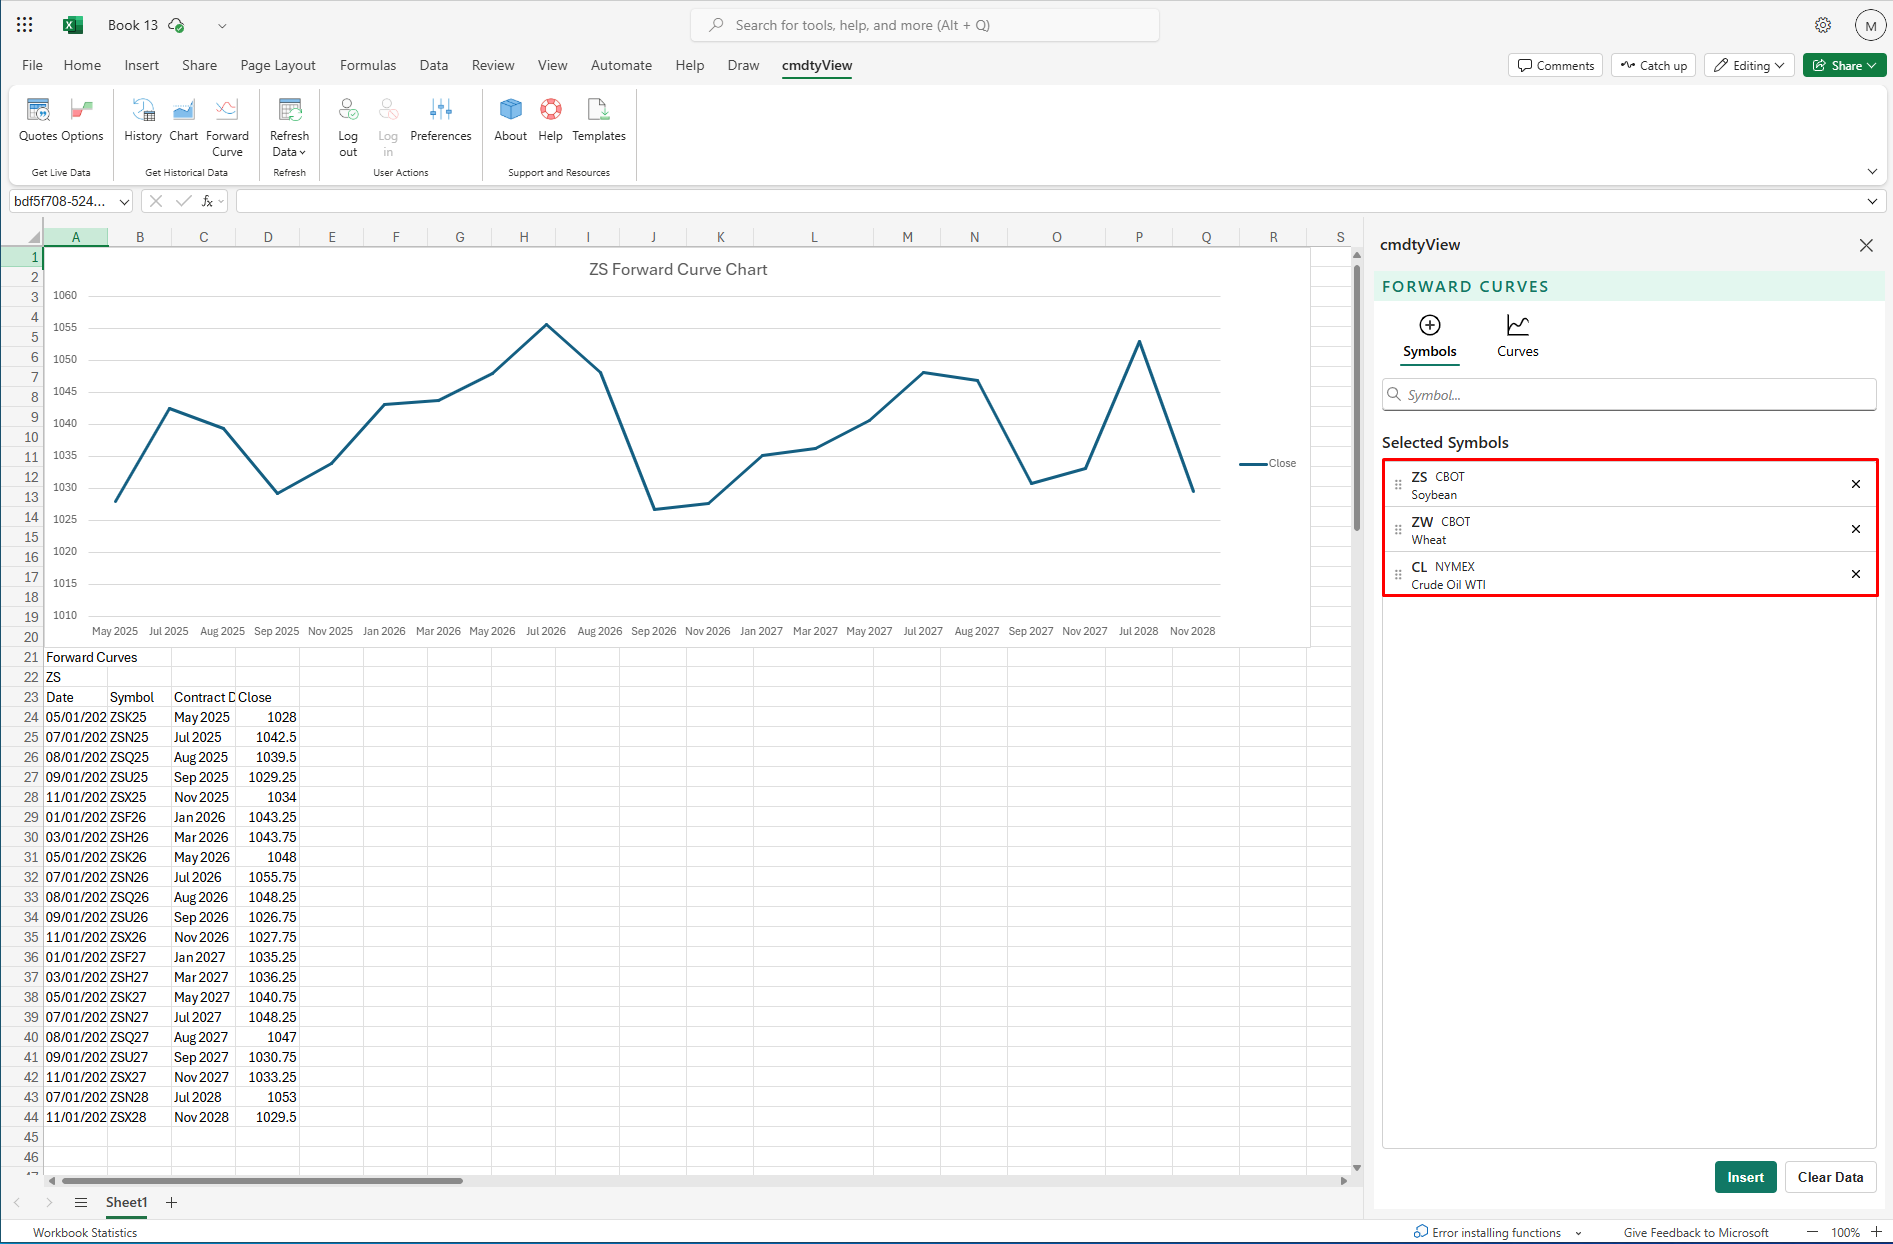
Task: Open the Templates tool
Action: click(x=598, y=120)
